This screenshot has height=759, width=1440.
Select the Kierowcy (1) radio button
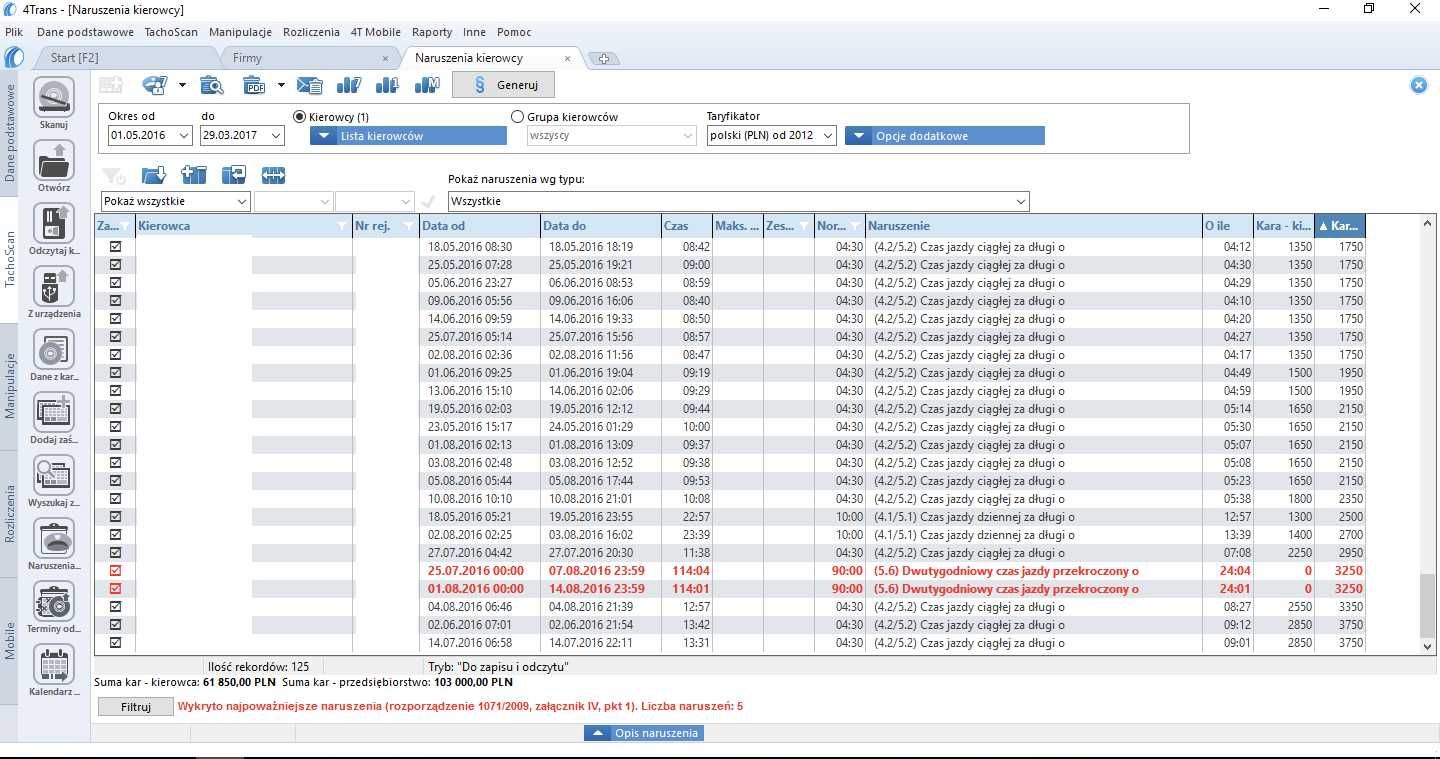click(x=299, y=117)
